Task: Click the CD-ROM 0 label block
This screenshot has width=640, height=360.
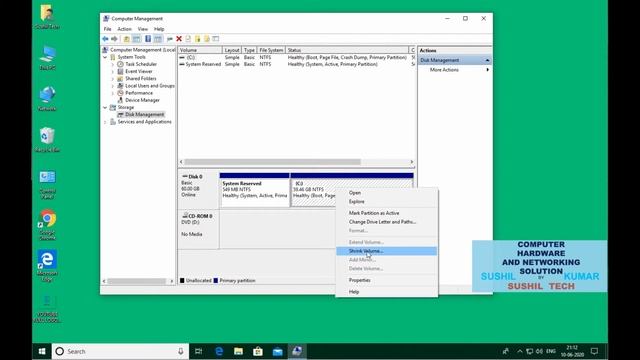Action: point(198,229)
